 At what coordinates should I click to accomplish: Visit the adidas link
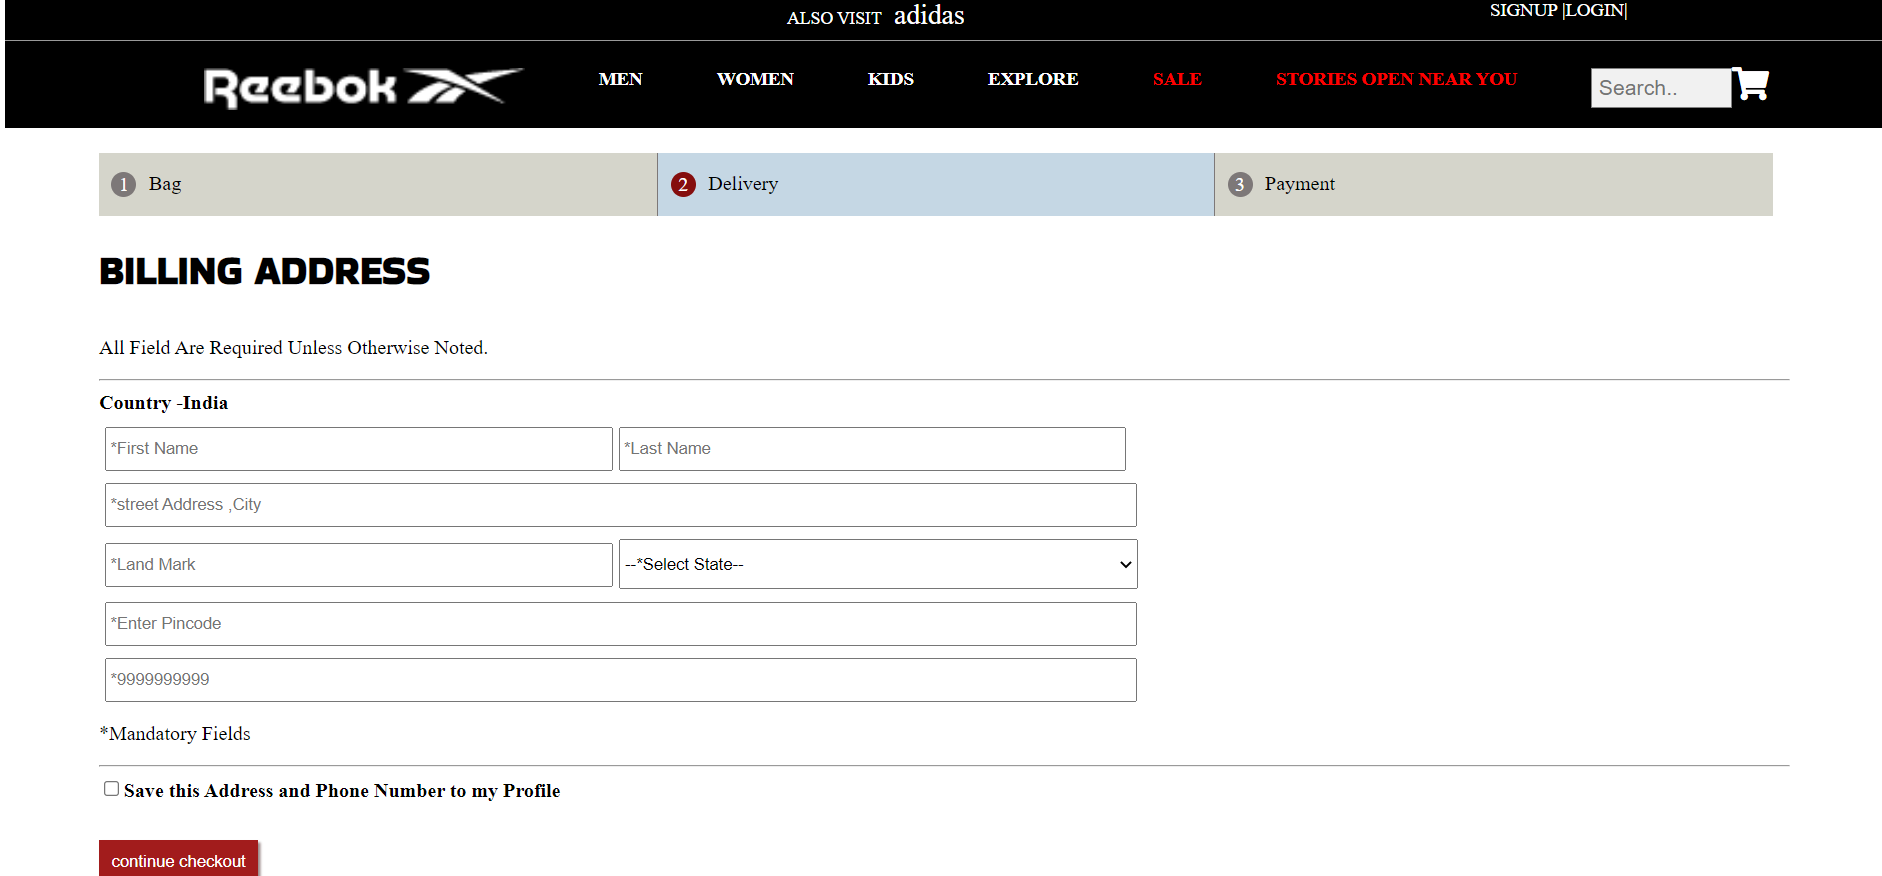click(x=929, y=15)
